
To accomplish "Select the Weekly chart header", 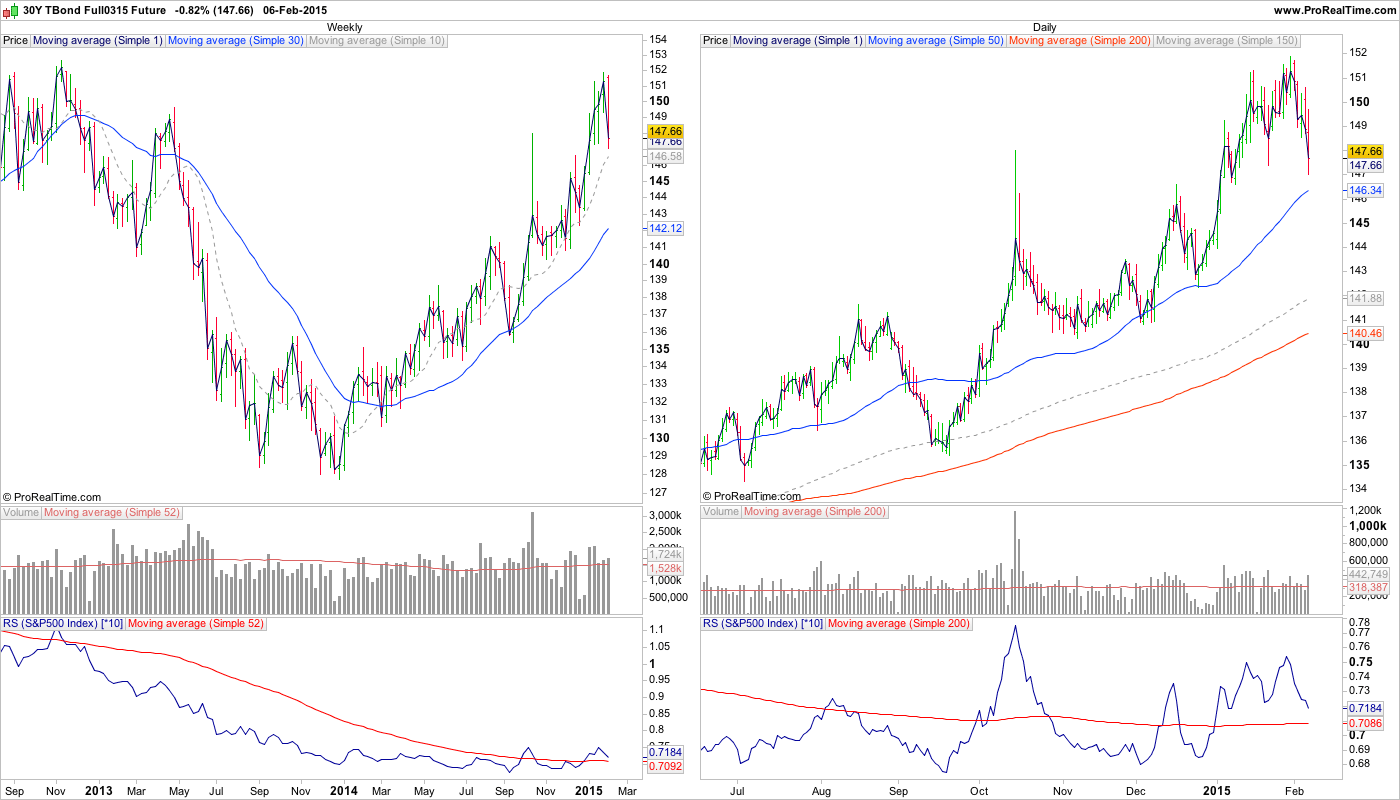I will tap(344, 27).
